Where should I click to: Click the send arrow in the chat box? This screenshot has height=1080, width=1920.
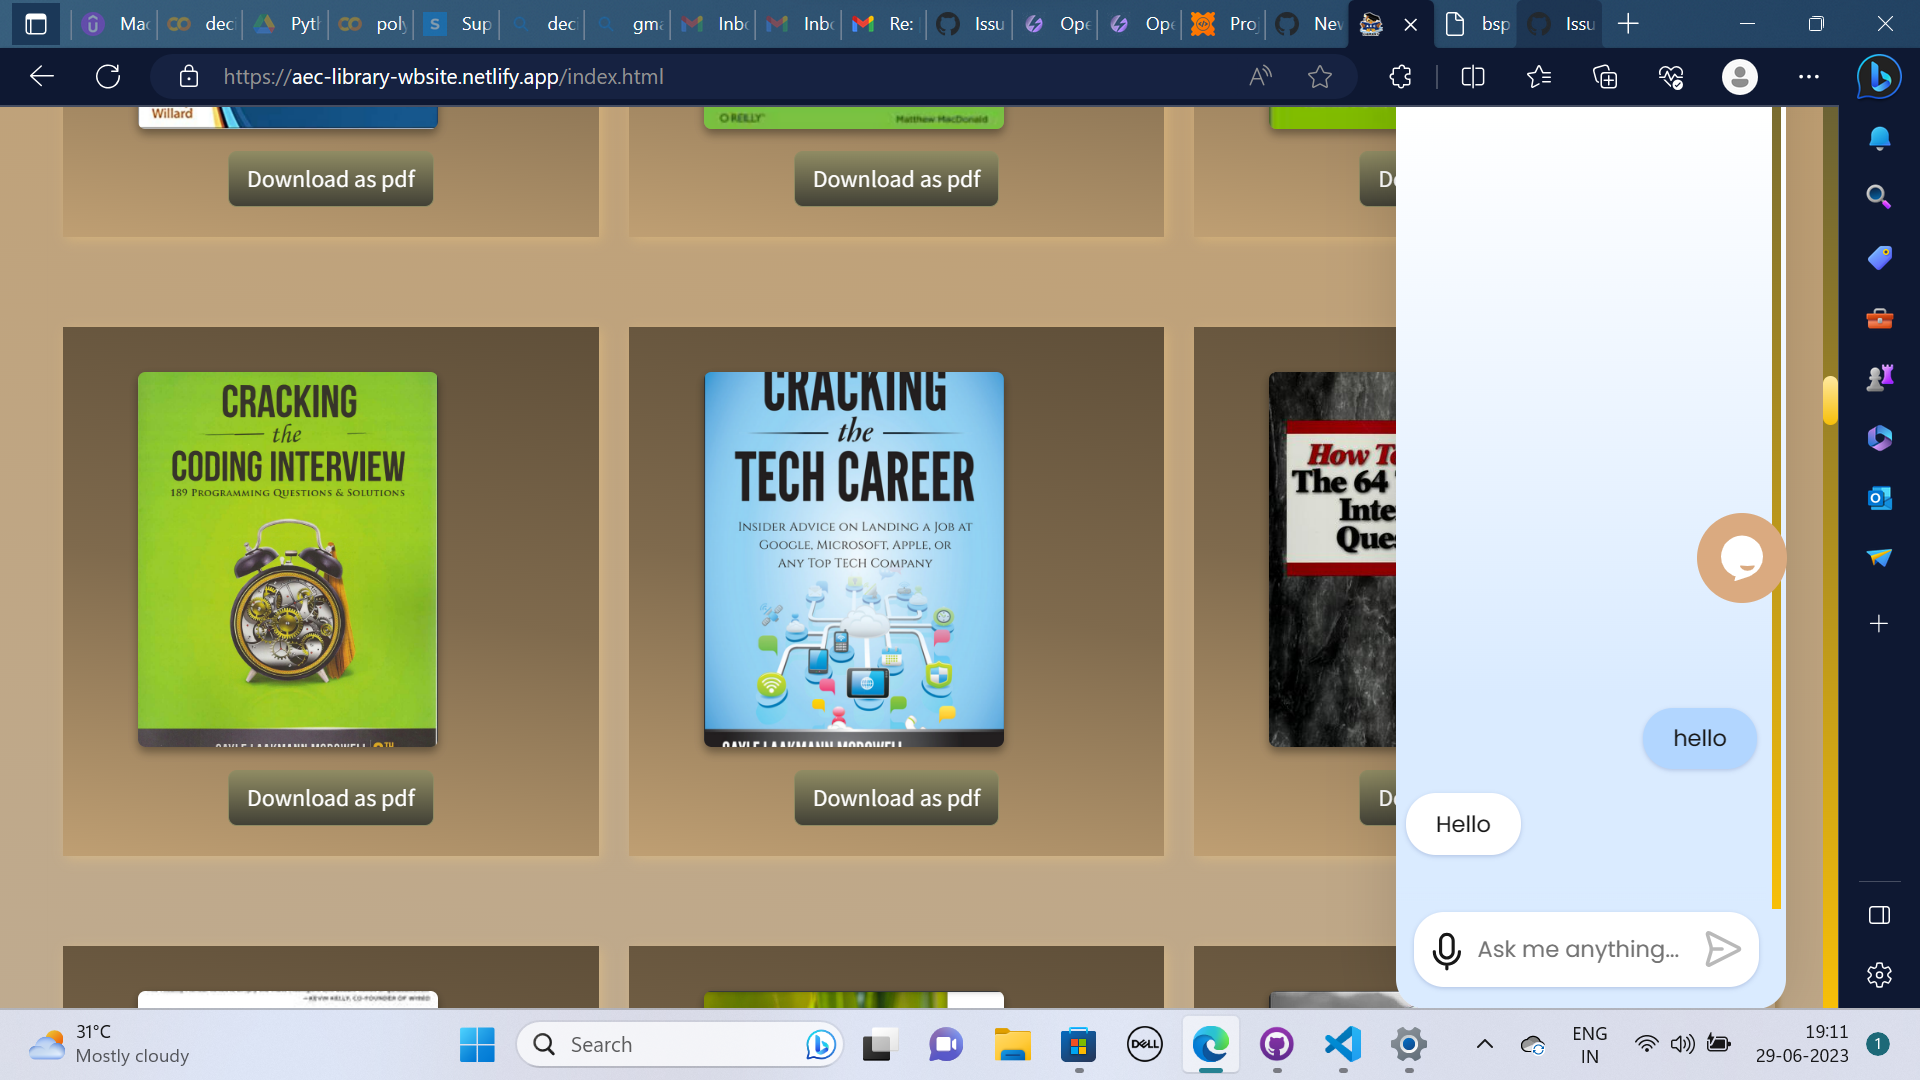click(1722, 949)
